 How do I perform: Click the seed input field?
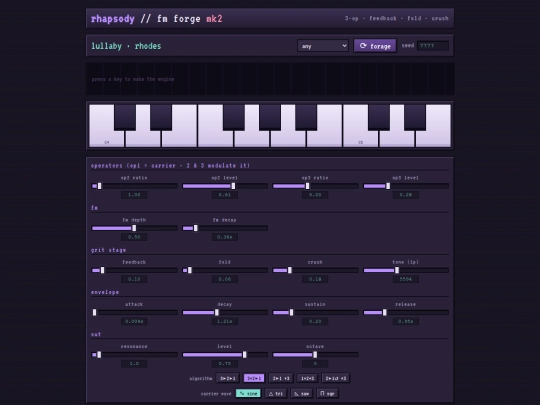coord(433,46)
